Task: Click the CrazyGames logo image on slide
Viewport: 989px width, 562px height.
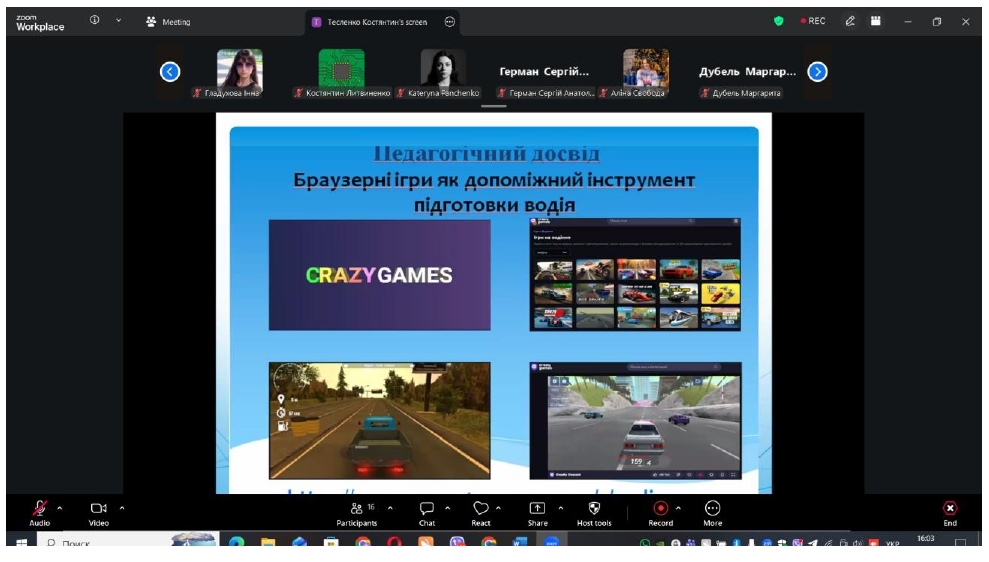Action: (x=380, y=275)
